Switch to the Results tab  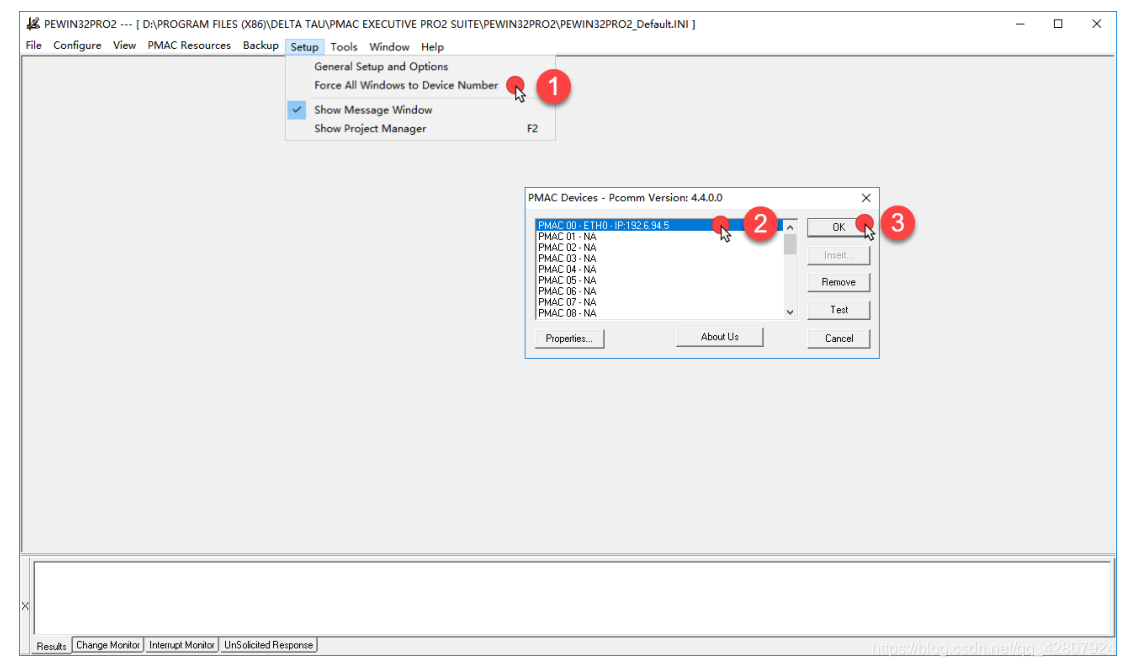click(52, 646)
